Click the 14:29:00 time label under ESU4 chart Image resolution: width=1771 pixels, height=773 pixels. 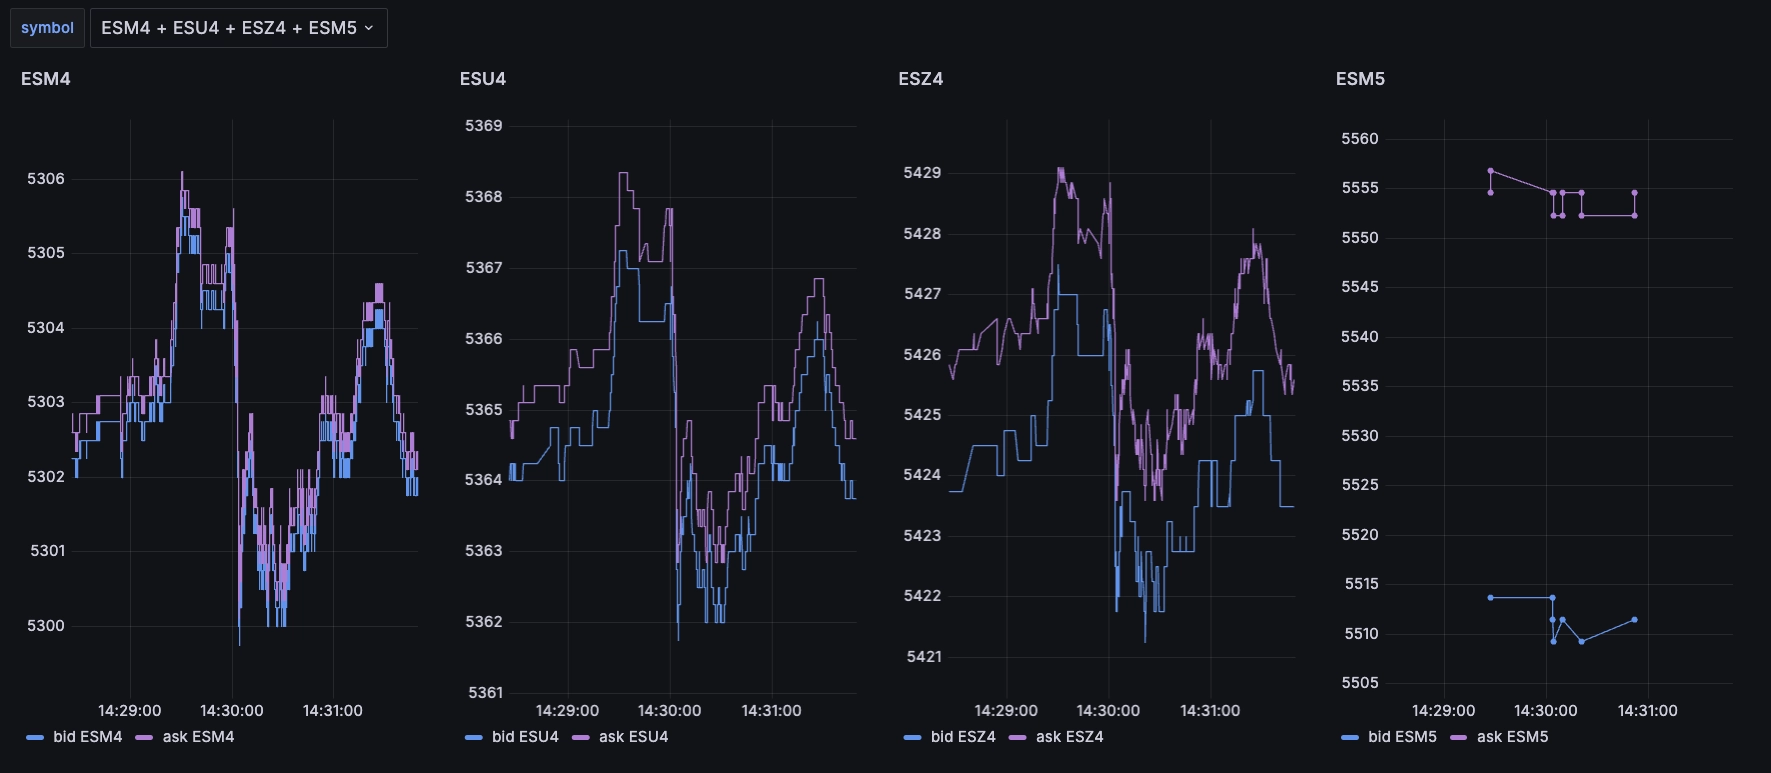567,711
